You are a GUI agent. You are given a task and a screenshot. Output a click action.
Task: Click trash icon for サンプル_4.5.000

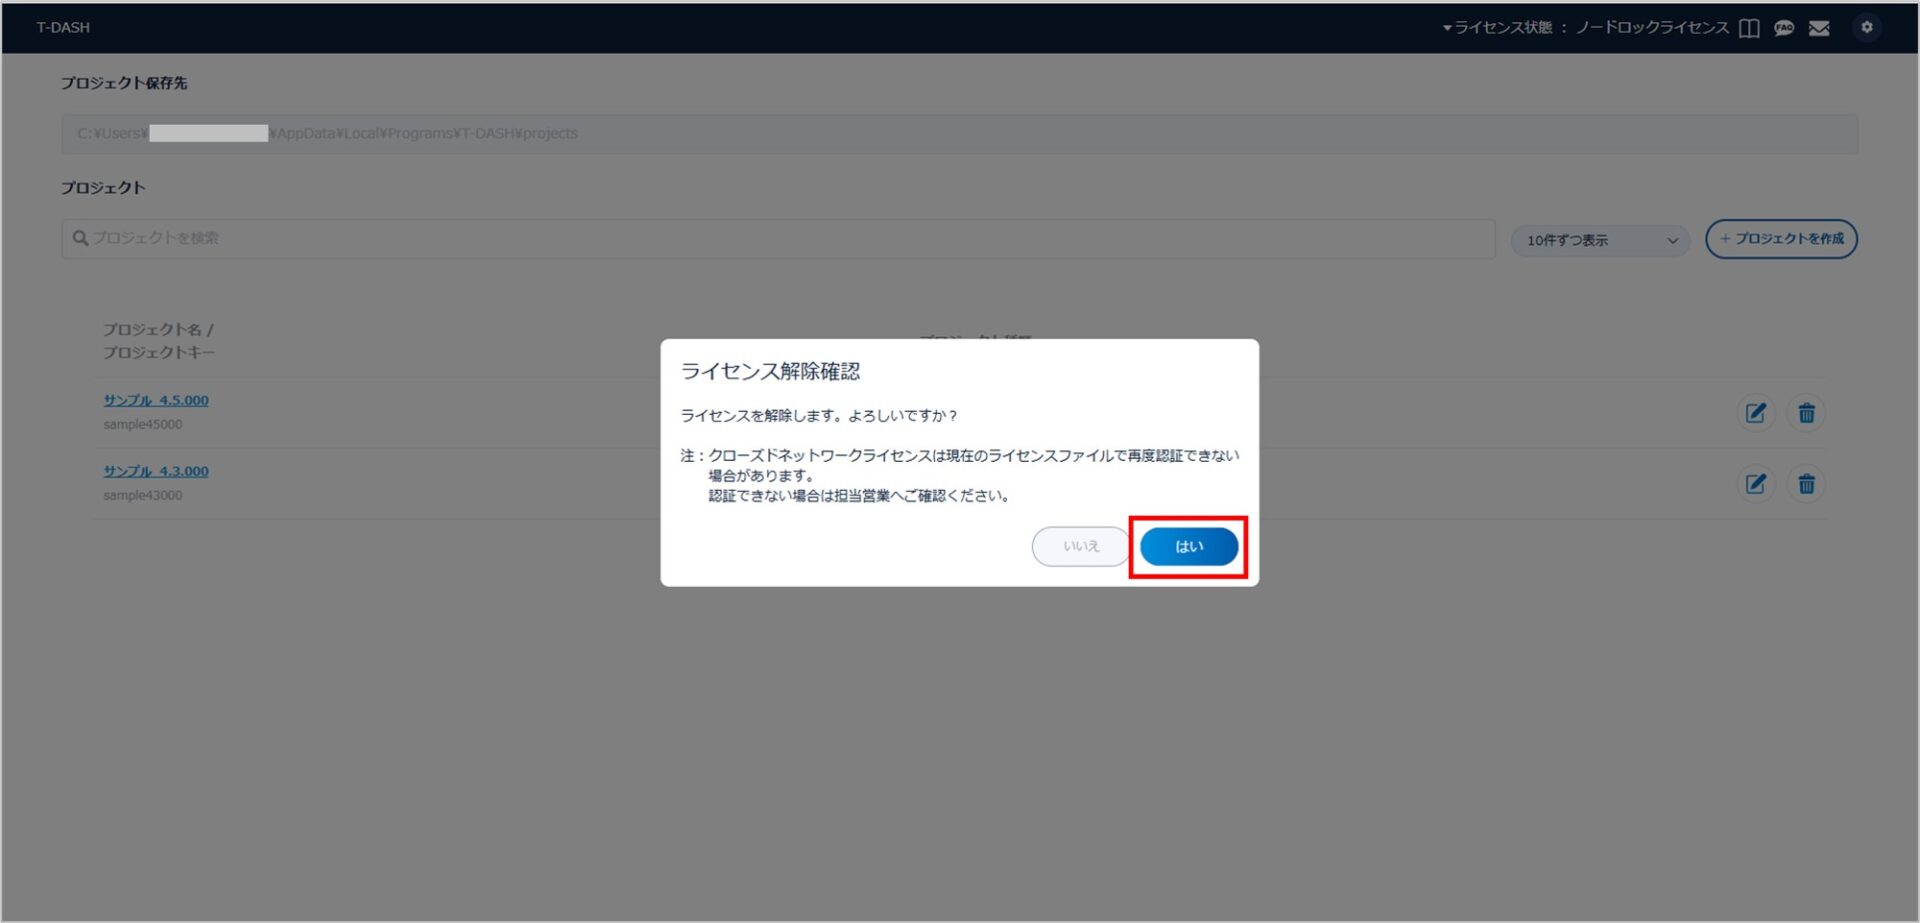coord(1806,413)
